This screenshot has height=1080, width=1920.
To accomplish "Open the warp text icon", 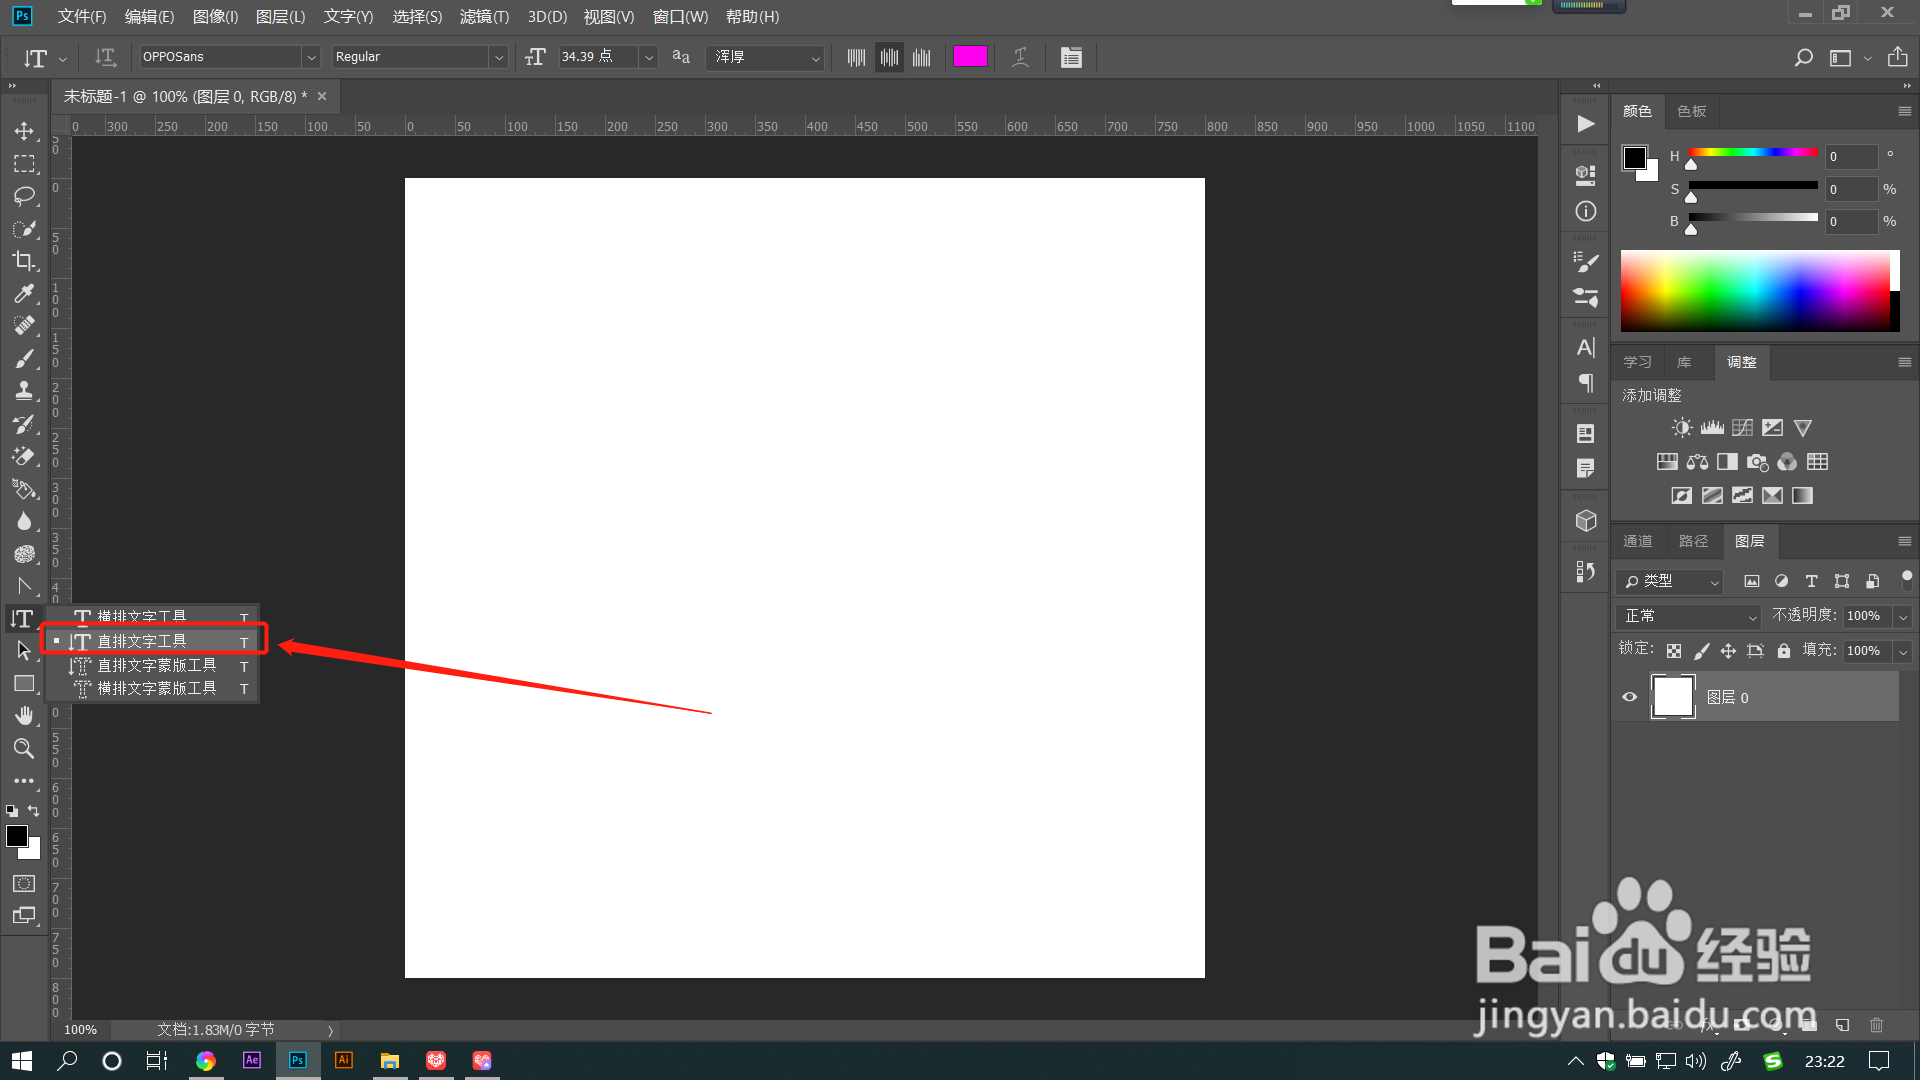I will point(1020,57).
